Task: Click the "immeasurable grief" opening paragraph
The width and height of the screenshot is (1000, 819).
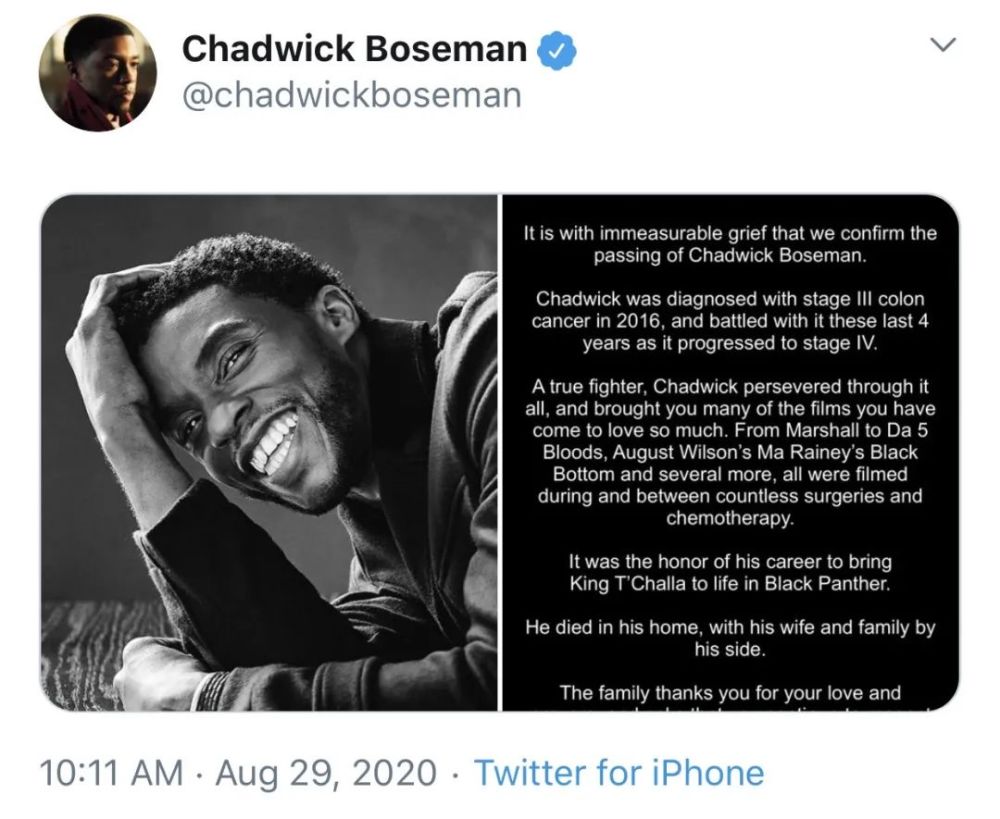Action: click(x=729, y=244)
